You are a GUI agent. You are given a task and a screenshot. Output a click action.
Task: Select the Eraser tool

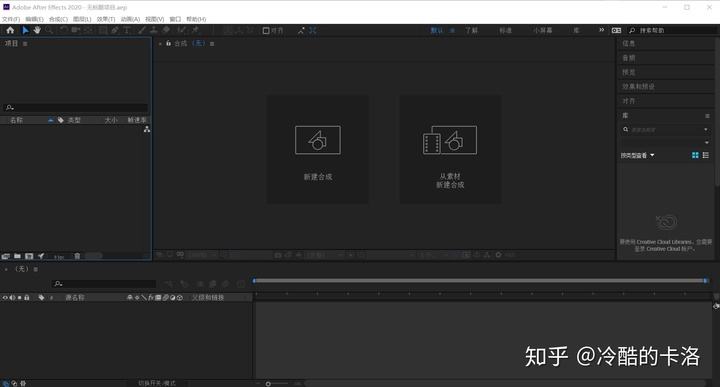[166, 30]
